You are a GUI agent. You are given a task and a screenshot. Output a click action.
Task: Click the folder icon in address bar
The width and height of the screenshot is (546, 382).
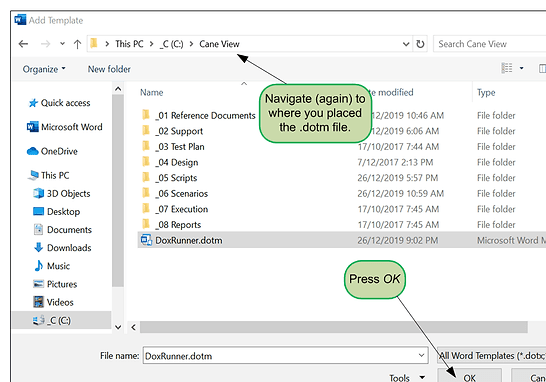point(94,44)
